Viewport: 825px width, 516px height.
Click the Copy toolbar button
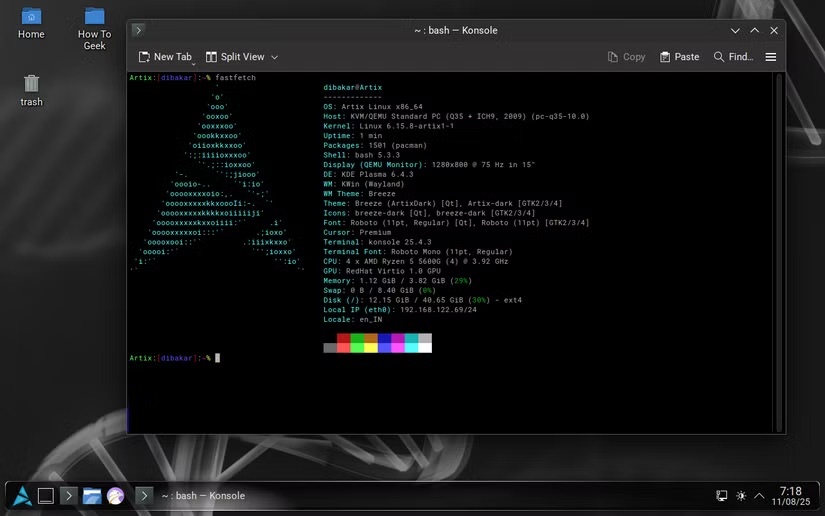click(x=626, y=57)
